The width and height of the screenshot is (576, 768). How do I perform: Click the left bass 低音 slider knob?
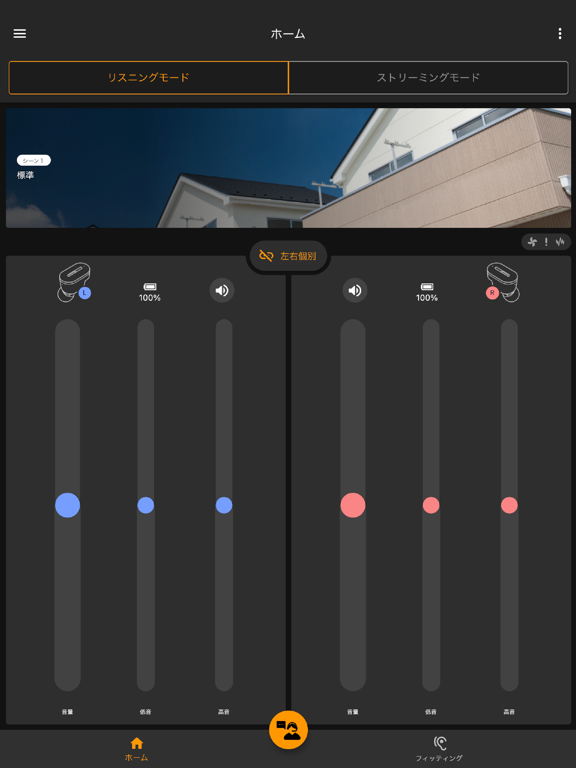point(145,505)
